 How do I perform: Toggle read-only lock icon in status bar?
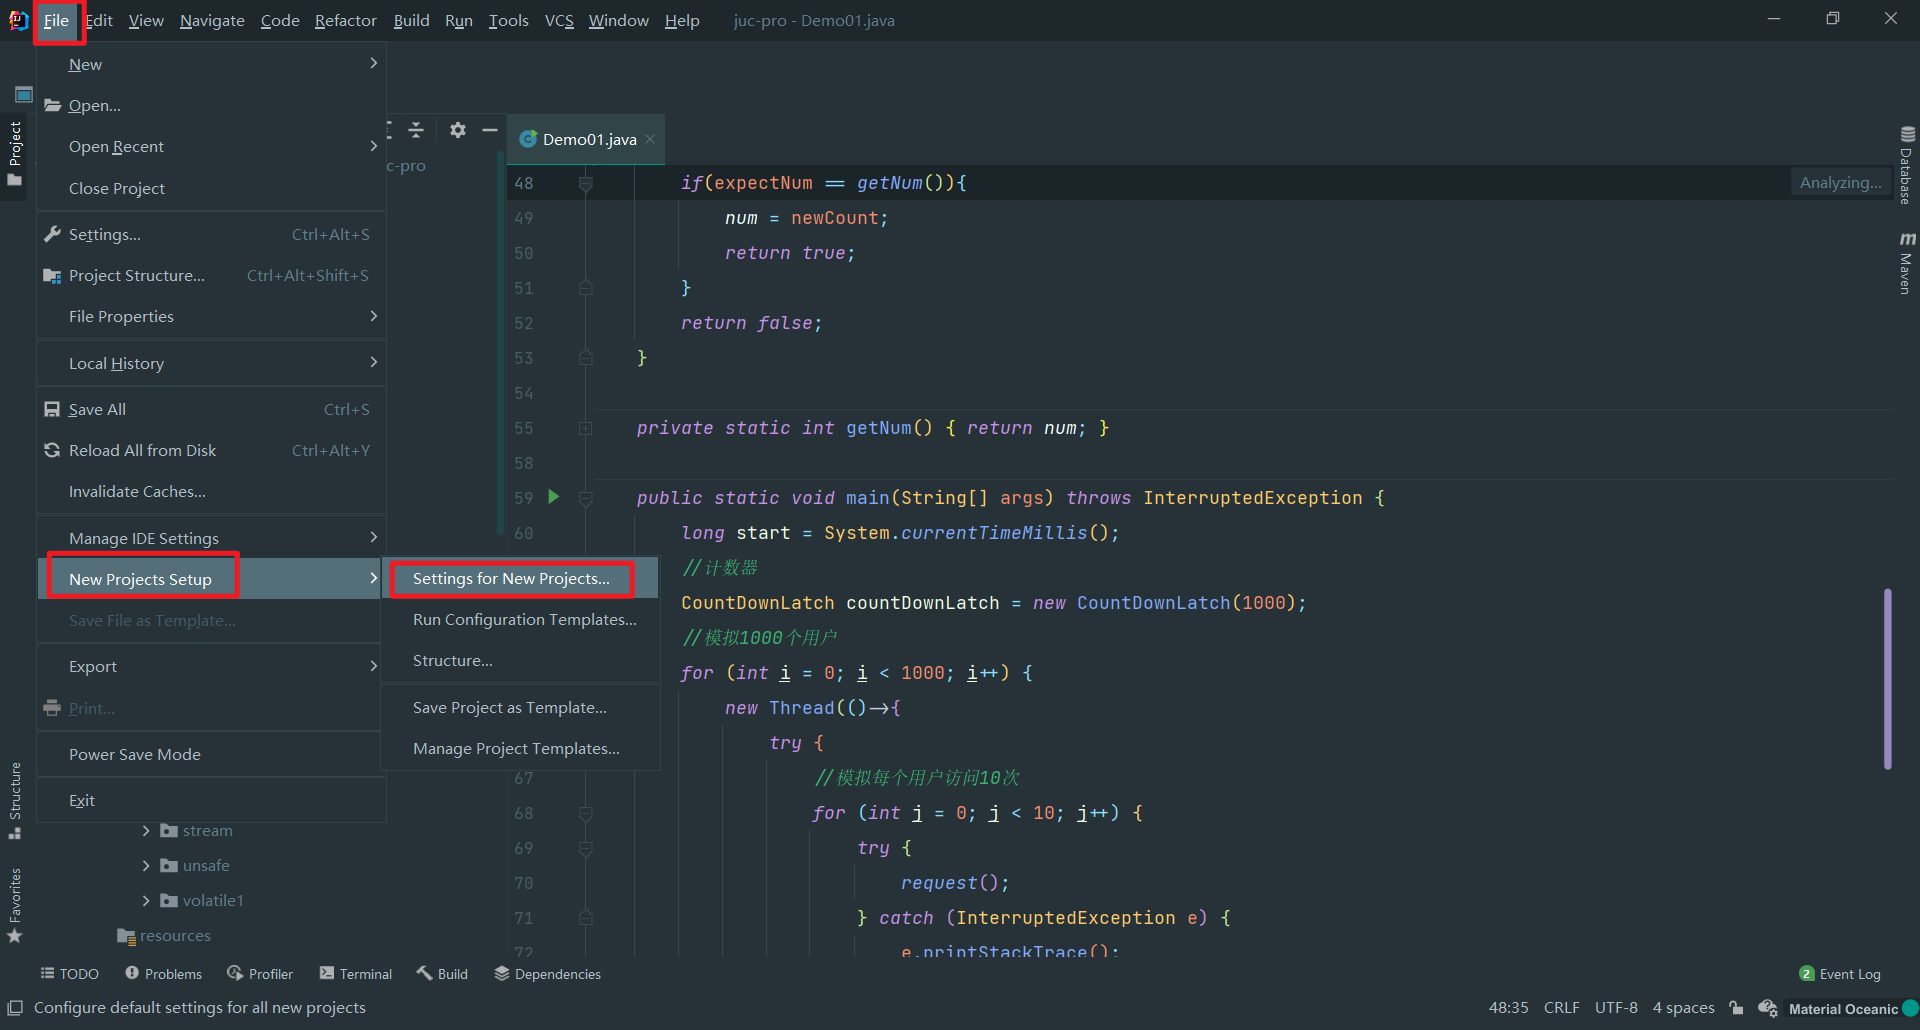click(1736, 1008)
